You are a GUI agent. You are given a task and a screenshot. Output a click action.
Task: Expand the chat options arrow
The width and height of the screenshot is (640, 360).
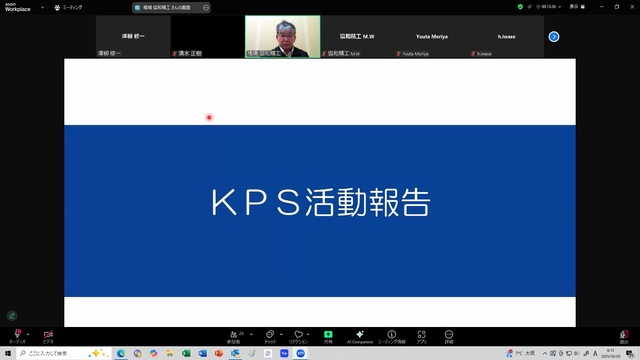pos(281,334)
